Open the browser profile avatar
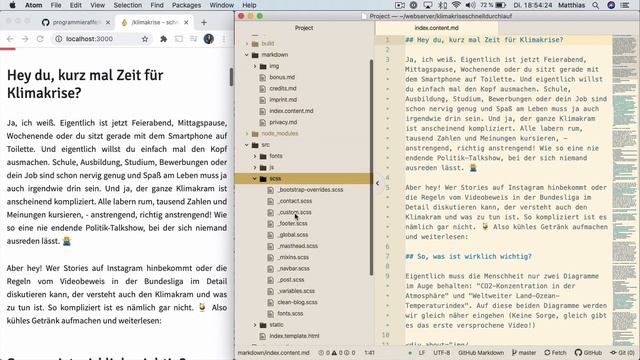This screenshot has width=640, height=360. click(x=209, y=39)
